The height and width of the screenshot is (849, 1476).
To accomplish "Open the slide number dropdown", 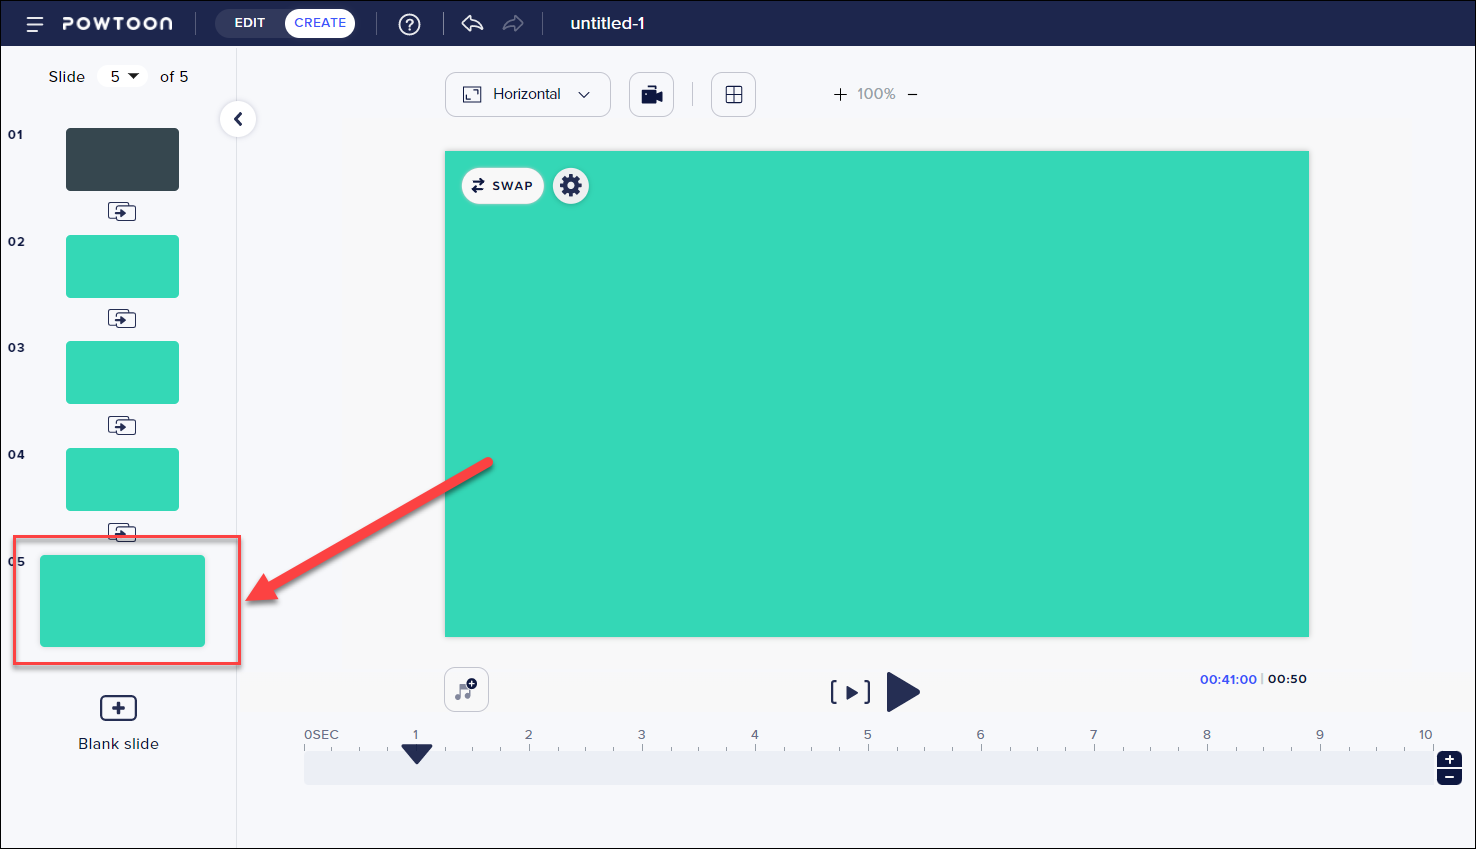I will tap(123, 77).
